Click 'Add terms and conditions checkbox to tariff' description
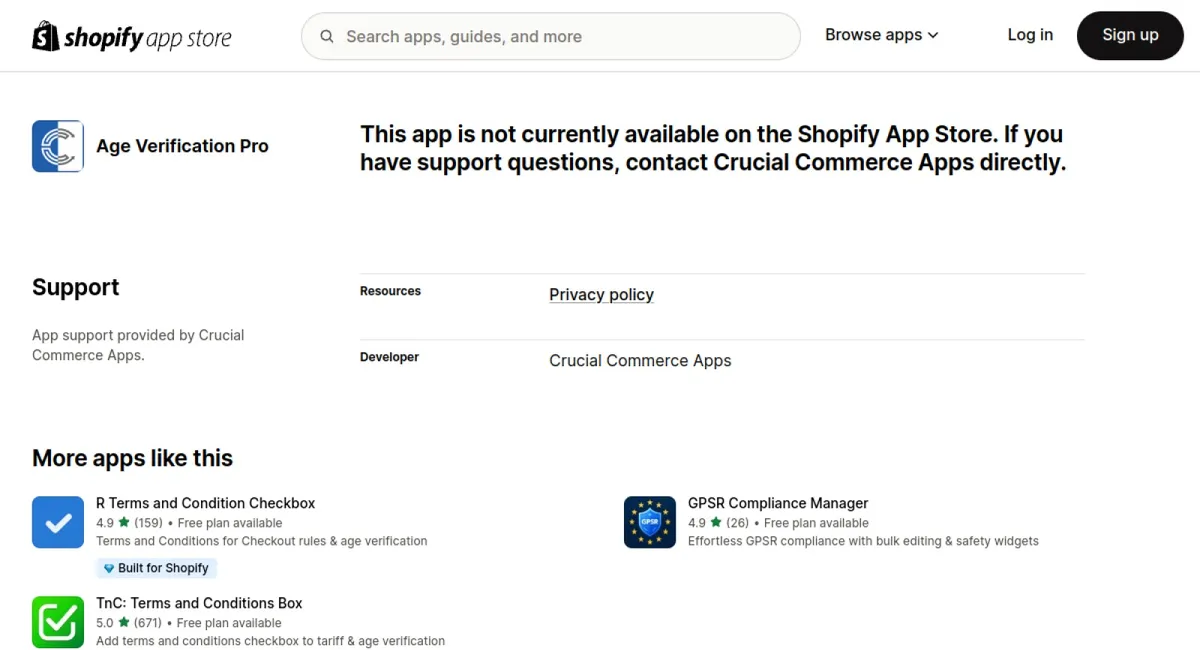The width and height of the screenshot is (1200, 650). point(270,641)
